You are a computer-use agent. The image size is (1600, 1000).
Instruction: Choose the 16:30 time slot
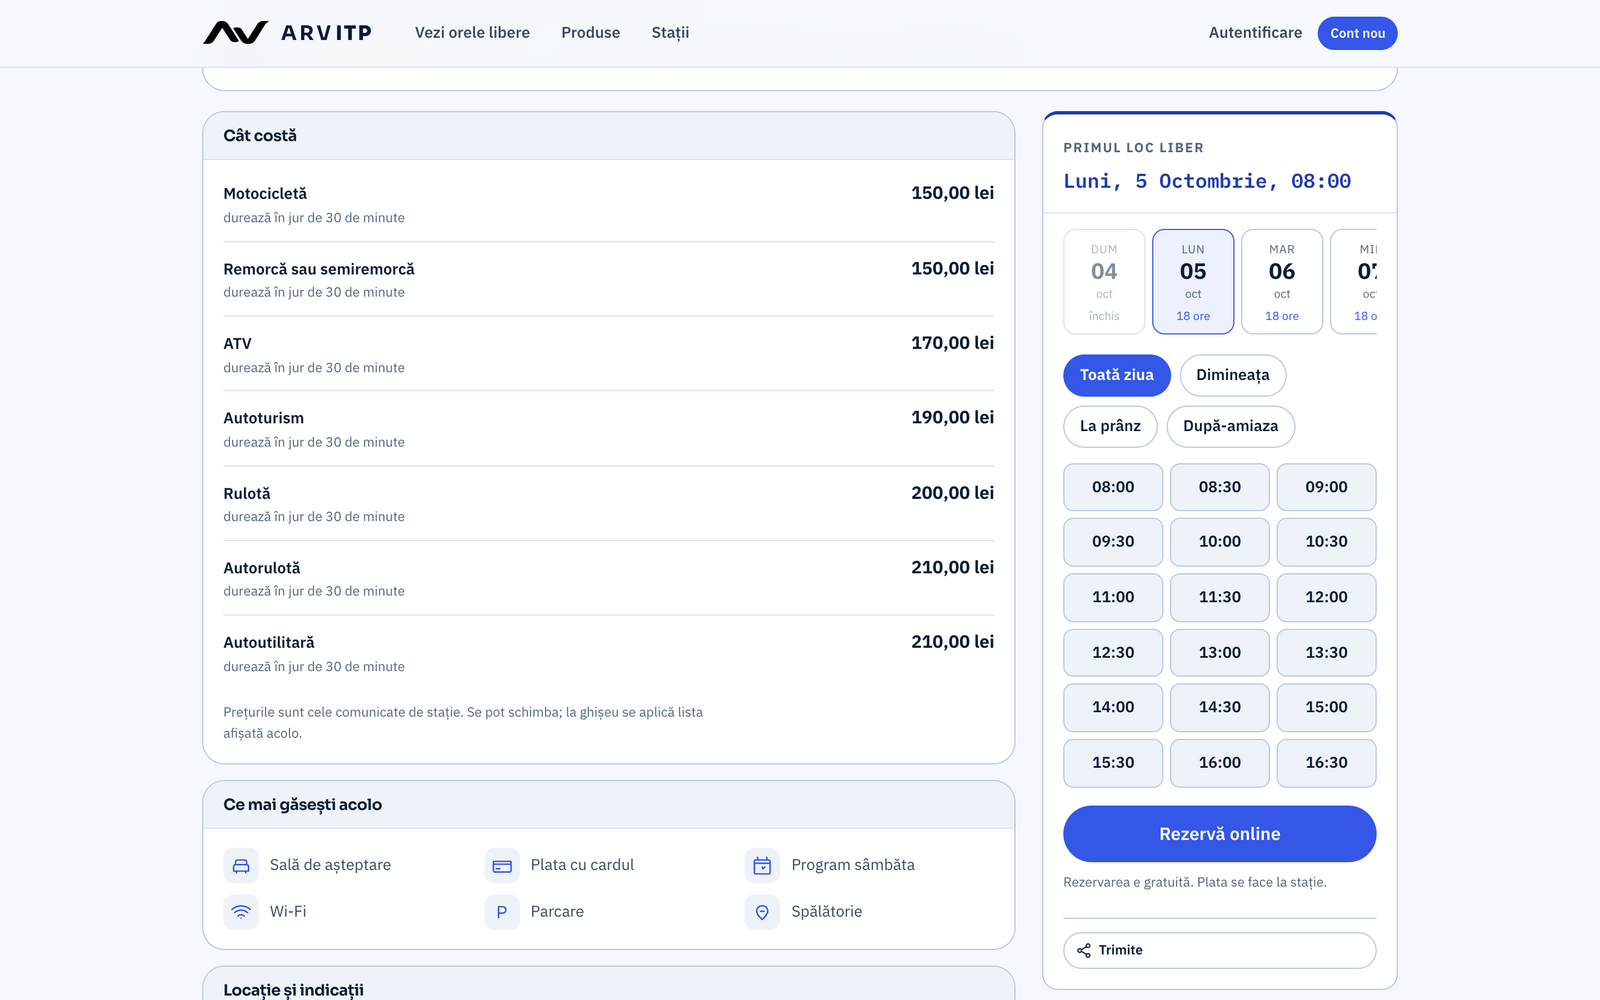[1326, 763]
